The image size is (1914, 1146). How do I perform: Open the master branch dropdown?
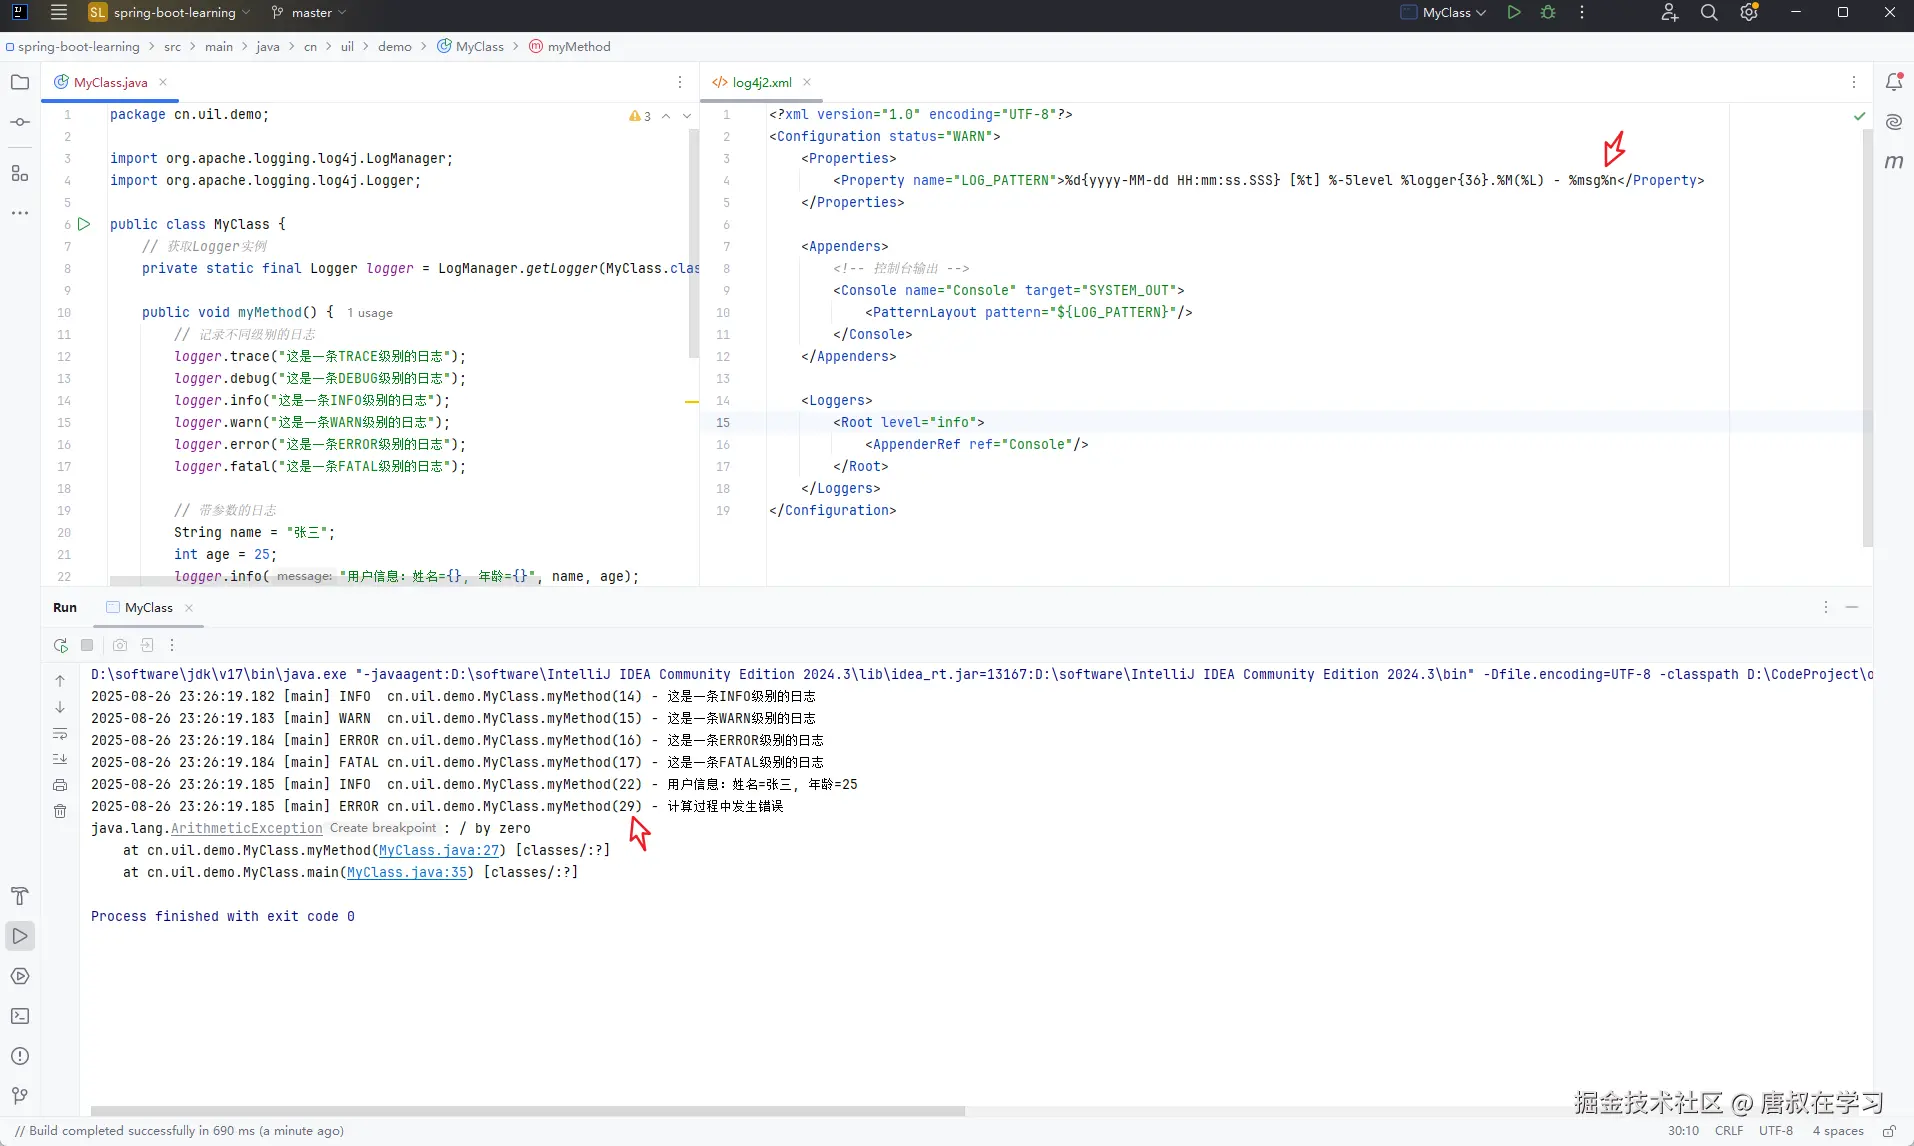309,13
